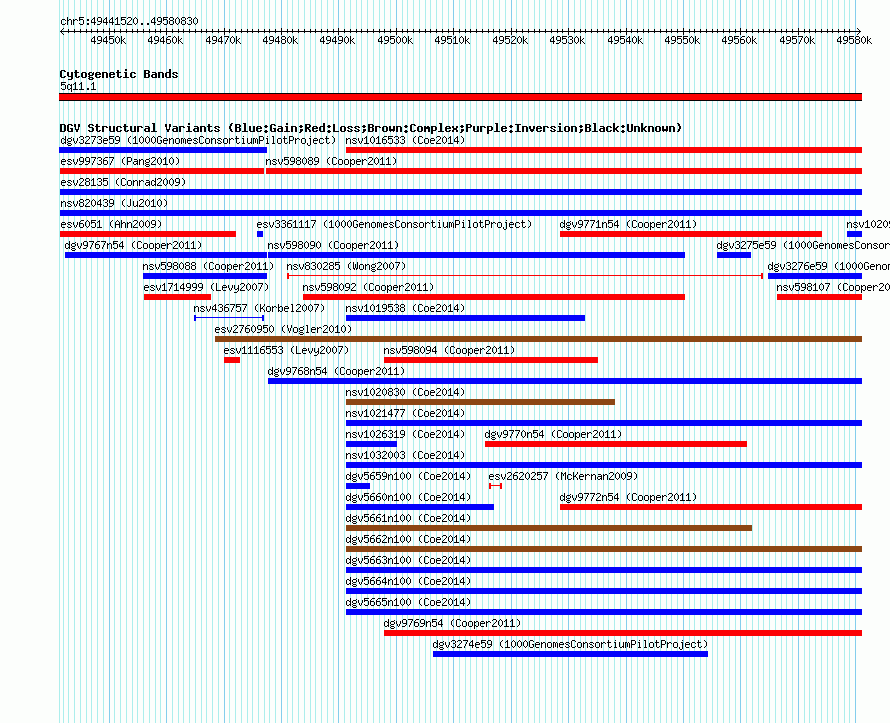Open dgv9767n54 (Cooper2011) label
This screenshot has height=723, width=890.
pyautogui.click(x=133, y=245)
